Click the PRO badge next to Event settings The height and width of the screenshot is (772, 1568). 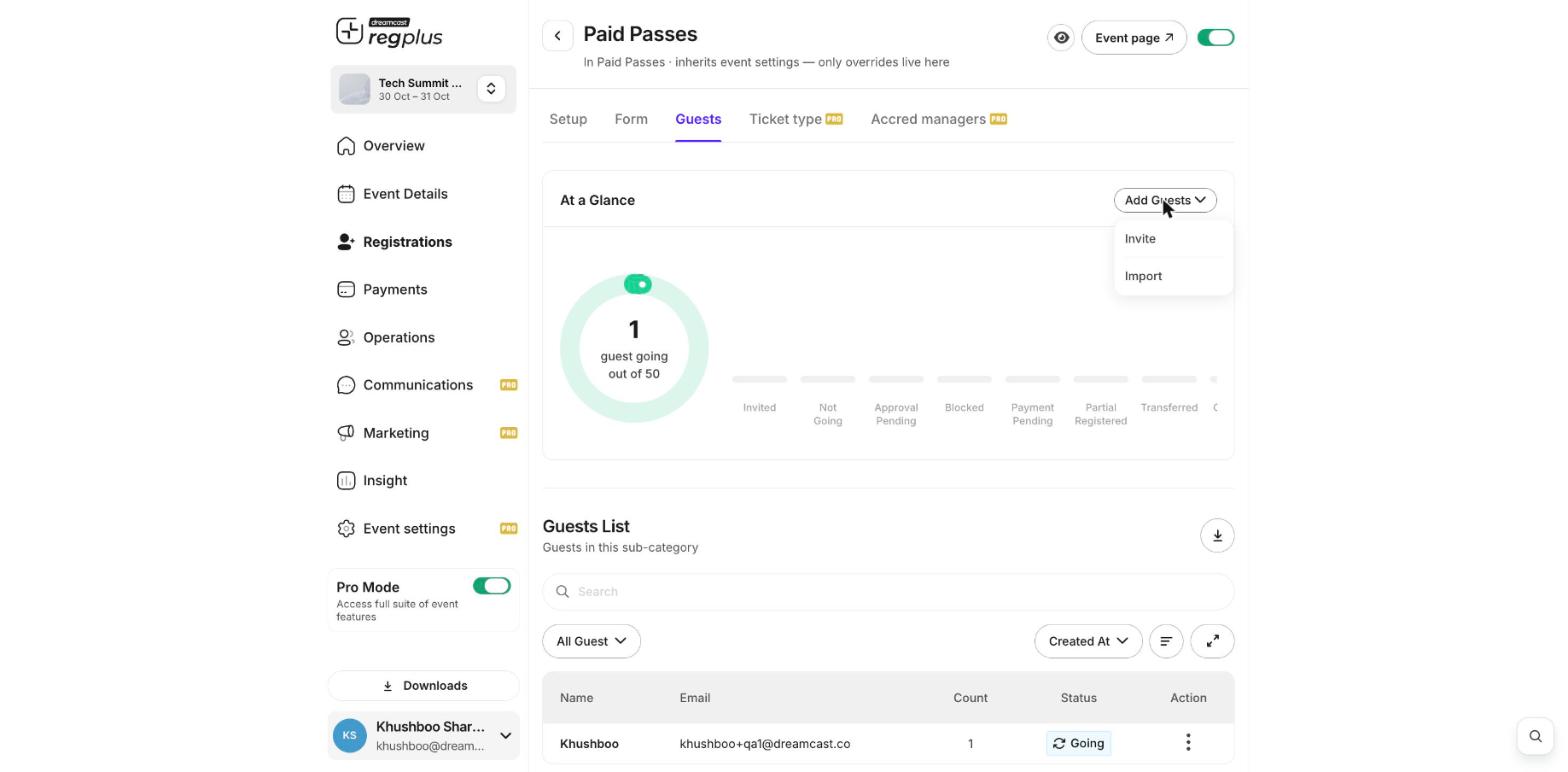point(509,529)
